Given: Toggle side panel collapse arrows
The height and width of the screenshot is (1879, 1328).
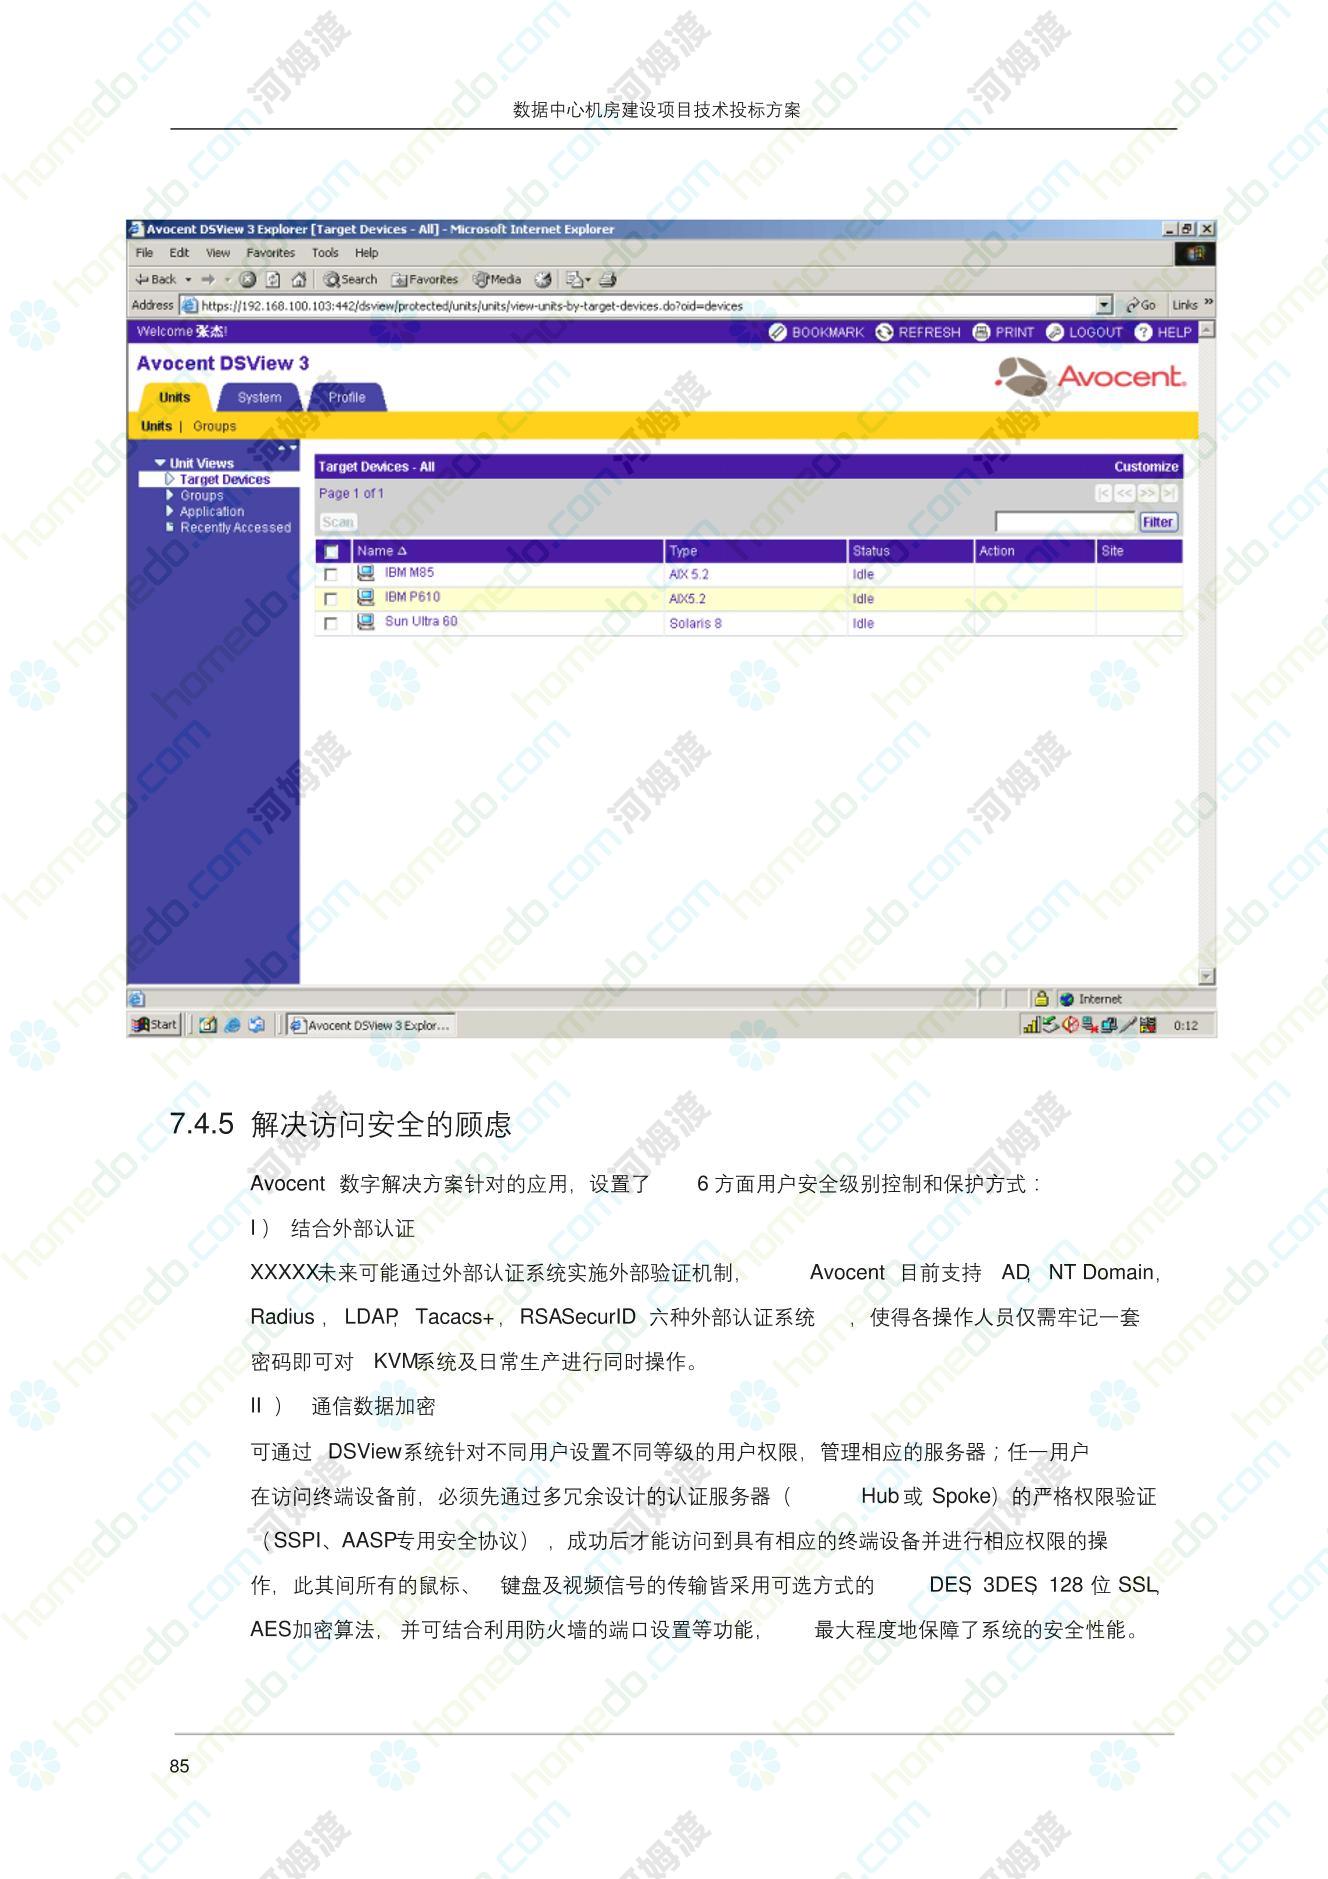Looking at the screenshot, I should pyautogui.click(x=287, y=447).
